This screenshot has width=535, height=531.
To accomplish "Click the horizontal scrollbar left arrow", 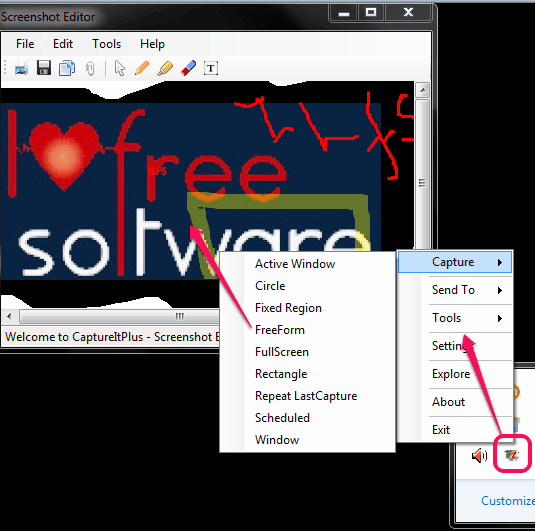I will (x=9, y=316).
